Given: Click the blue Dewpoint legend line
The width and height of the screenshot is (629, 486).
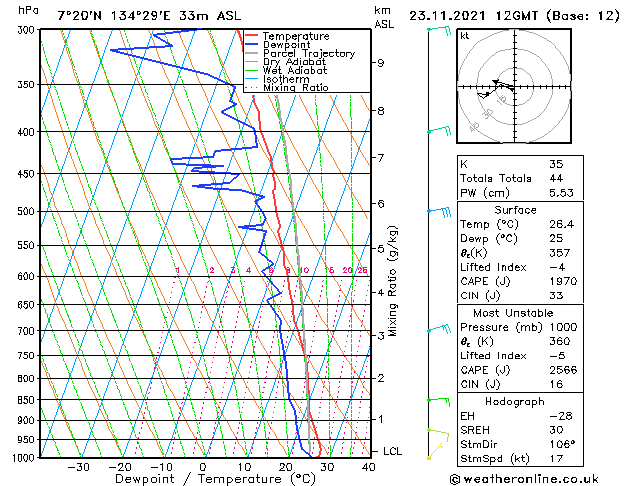Looking at the screenshot, I should coord(251,44).
